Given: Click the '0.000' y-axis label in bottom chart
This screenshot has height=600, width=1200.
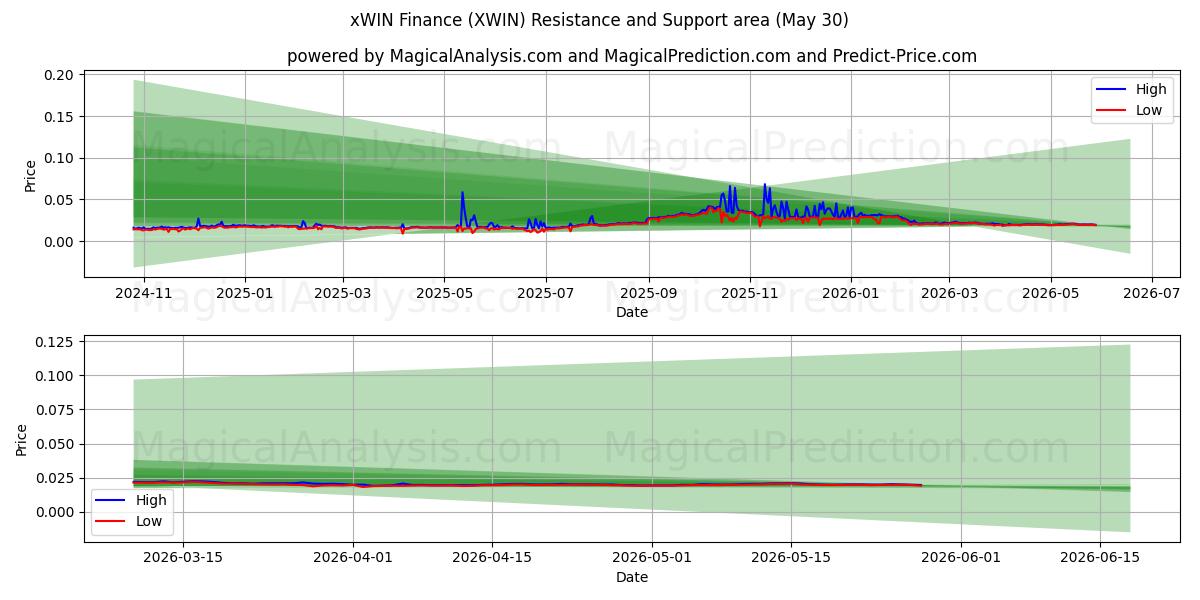Looking at the screenshot, I should tap(56, 512).
